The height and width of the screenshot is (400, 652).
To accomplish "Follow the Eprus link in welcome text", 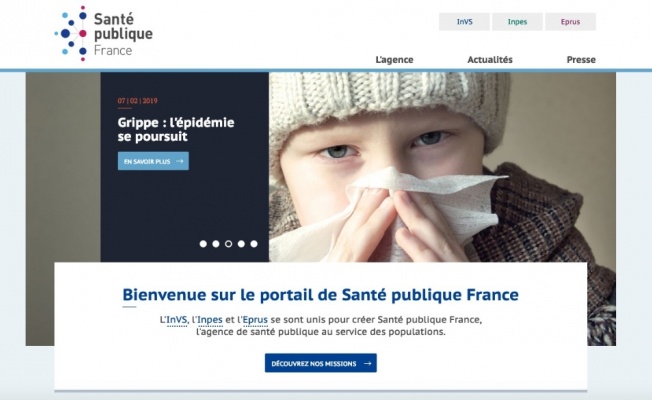I will point(255,320).
